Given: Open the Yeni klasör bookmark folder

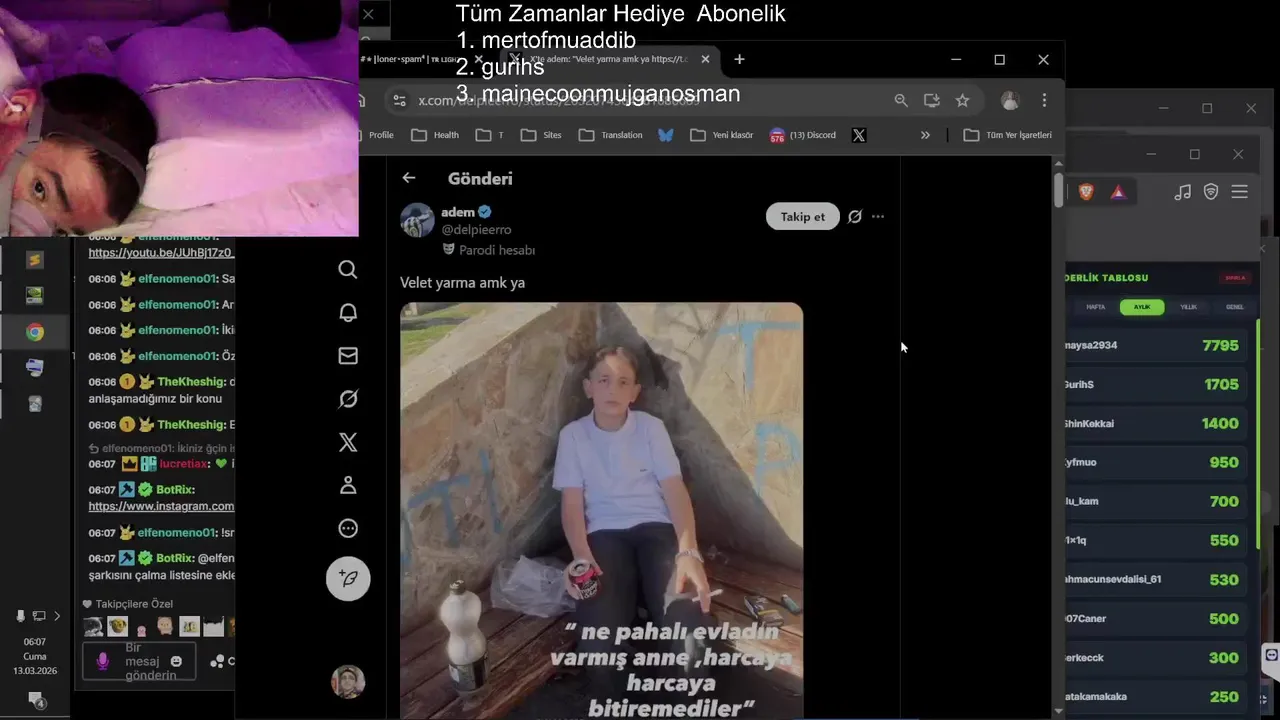Looking at the screenshot, I should pyautogui.click(x=722, y=135).
